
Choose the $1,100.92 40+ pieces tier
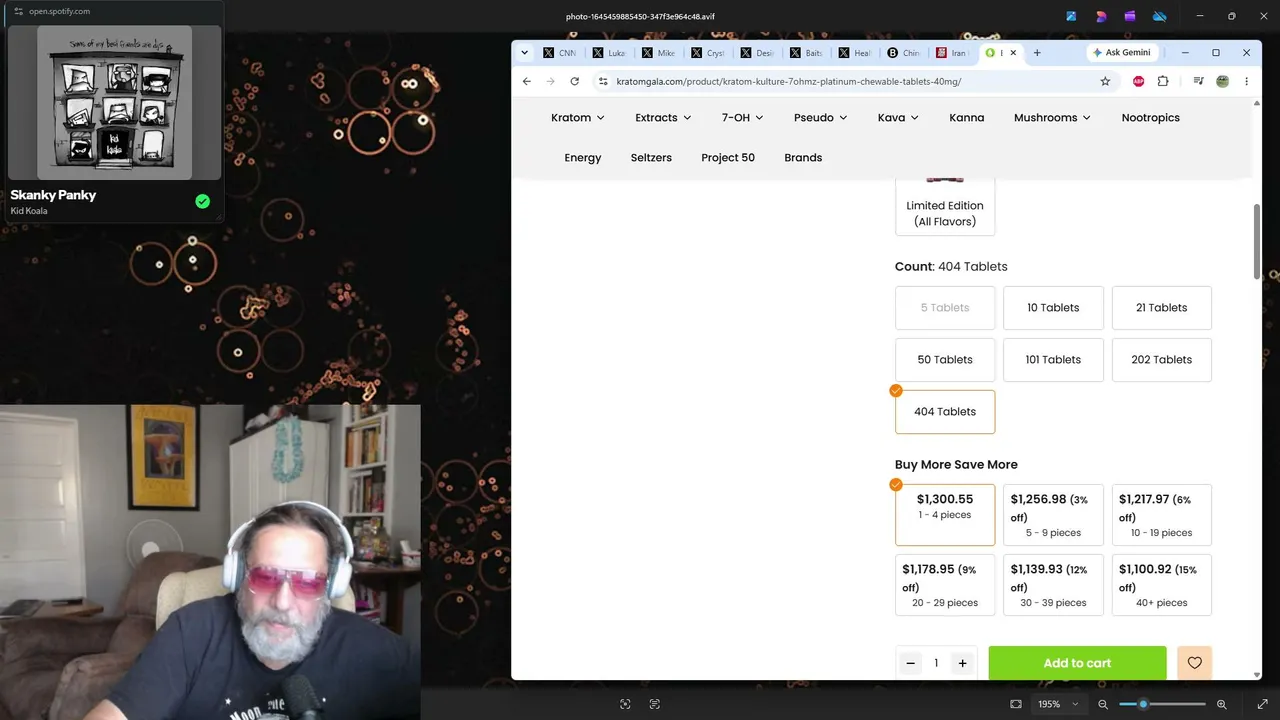[1162, 585]
